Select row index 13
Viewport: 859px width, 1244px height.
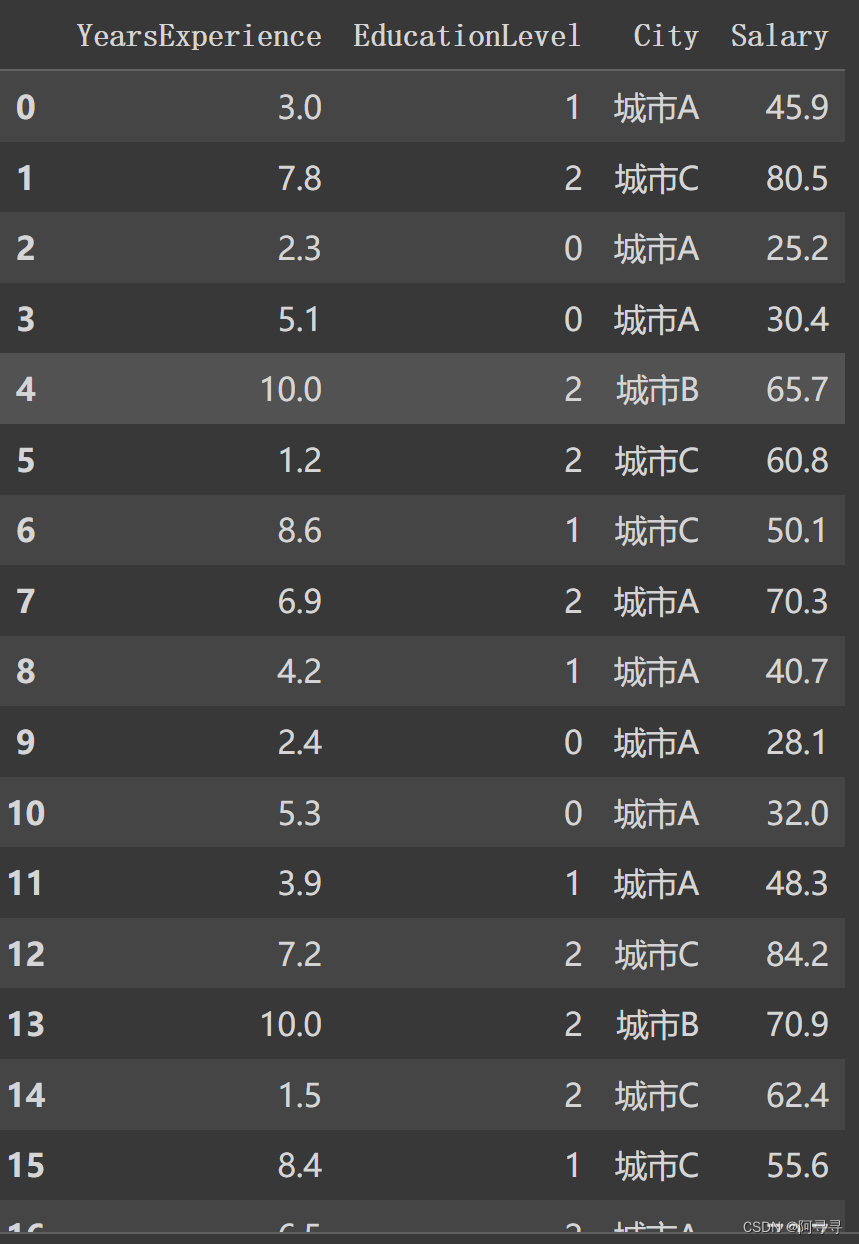tap(26, 1024)
